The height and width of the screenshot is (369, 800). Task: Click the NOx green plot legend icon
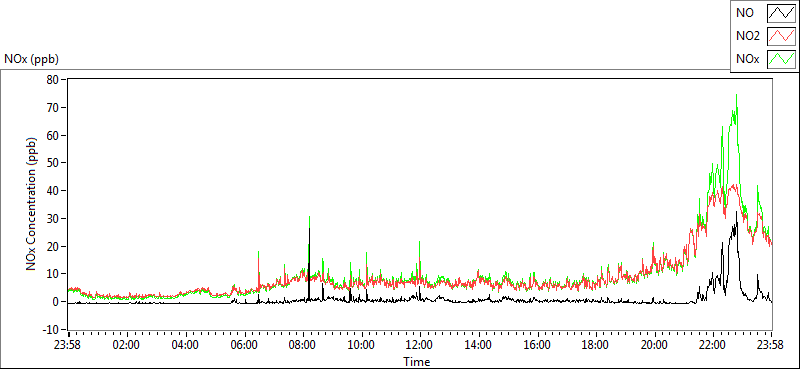pos(782,58)
